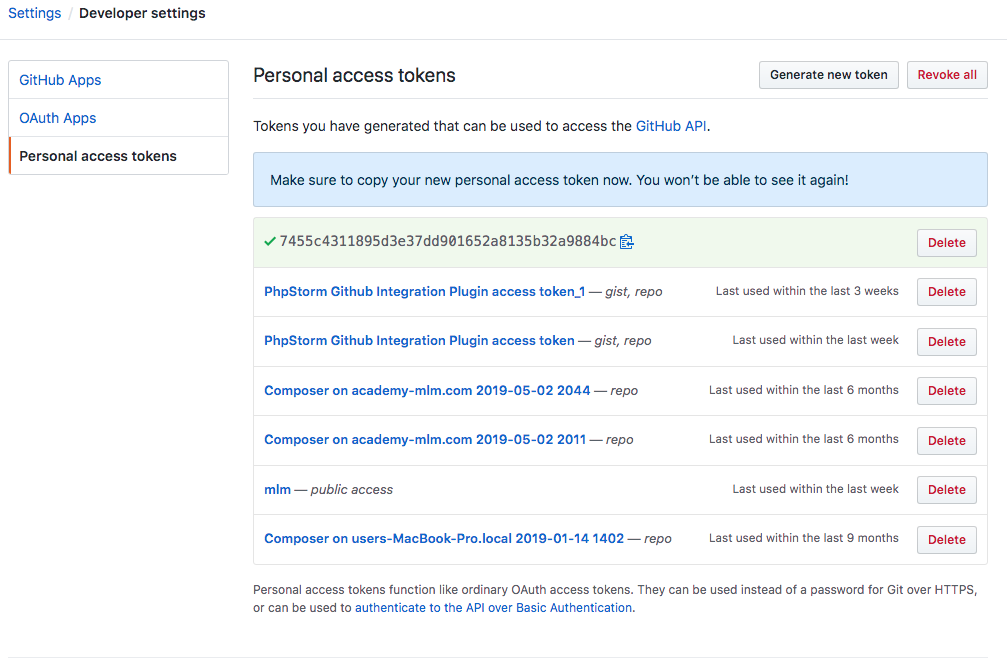Viewport: 1007px width, 659px height.
Task: Delete the Composer users-MacBook-Pro.local token
Action: click(945, 539)
